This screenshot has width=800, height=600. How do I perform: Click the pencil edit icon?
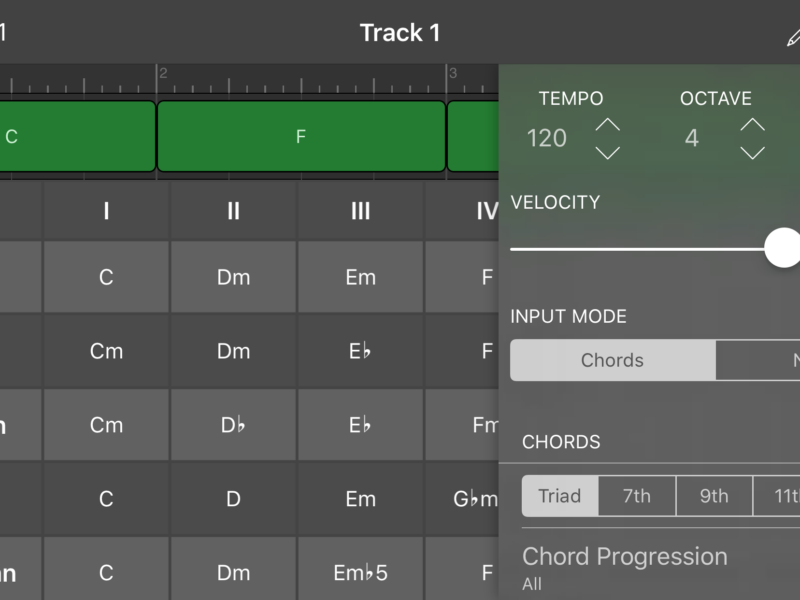point(793,36)
